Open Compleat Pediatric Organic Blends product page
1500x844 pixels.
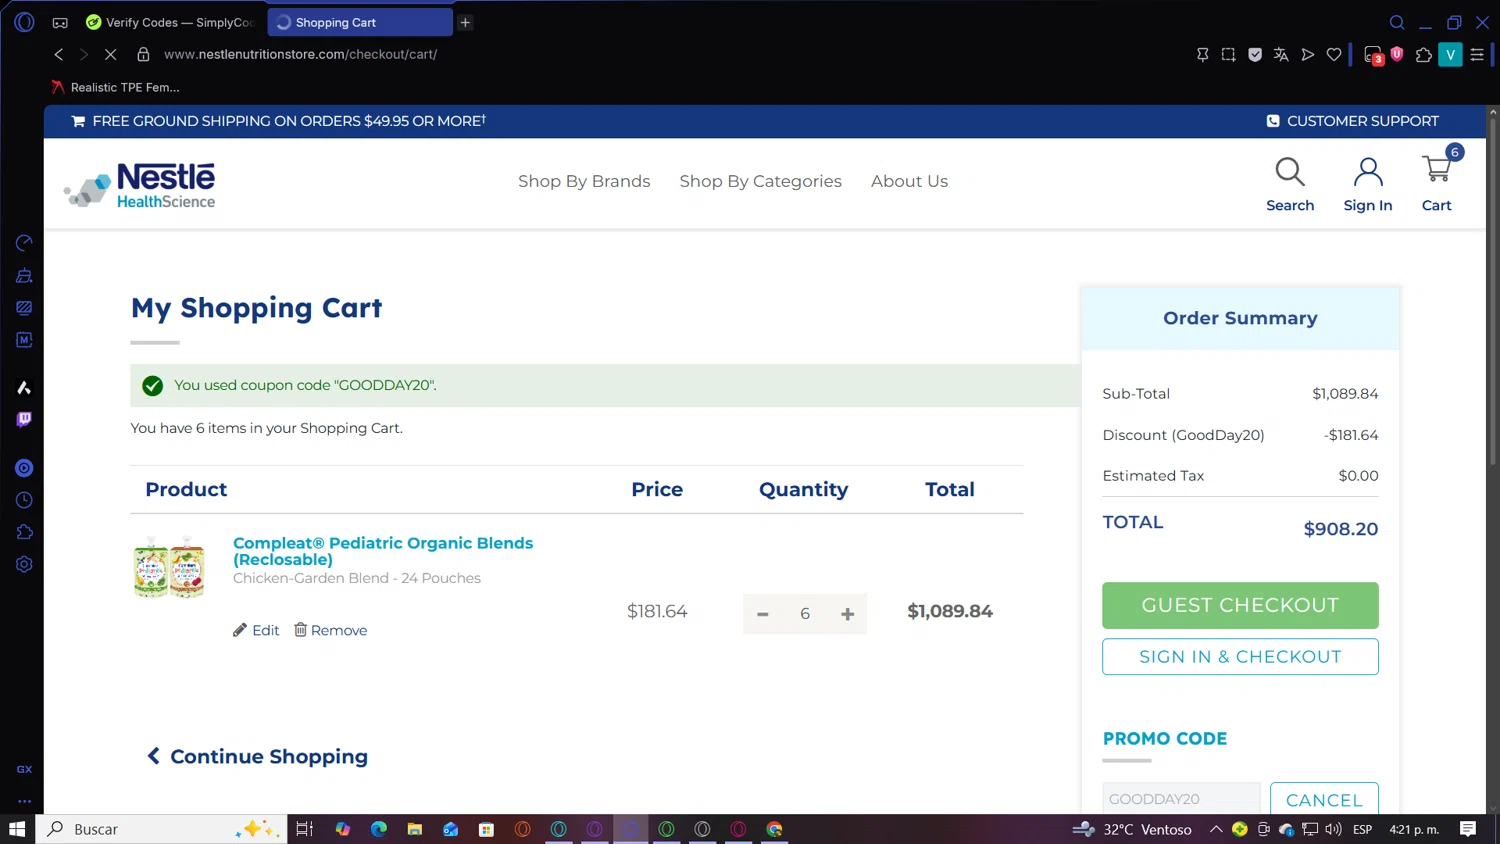[383, 551]
